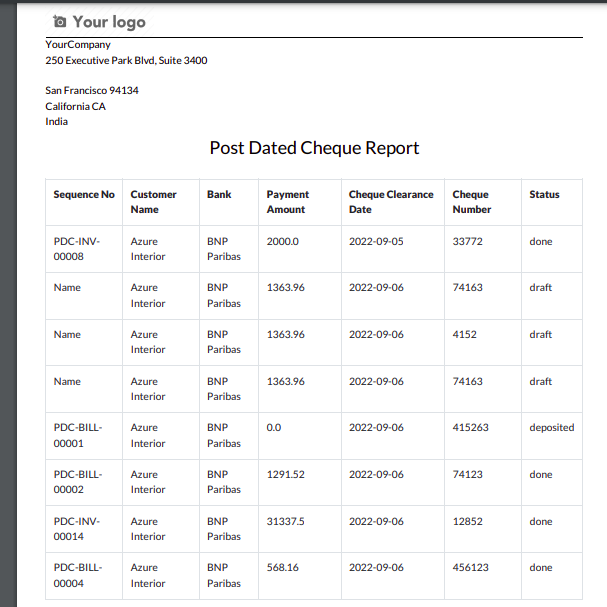Click 'BNP Paribas' in the PDC-BILL-00004 row
The height and width of the screenshot is (607, 607).
(x=224, y=576)
